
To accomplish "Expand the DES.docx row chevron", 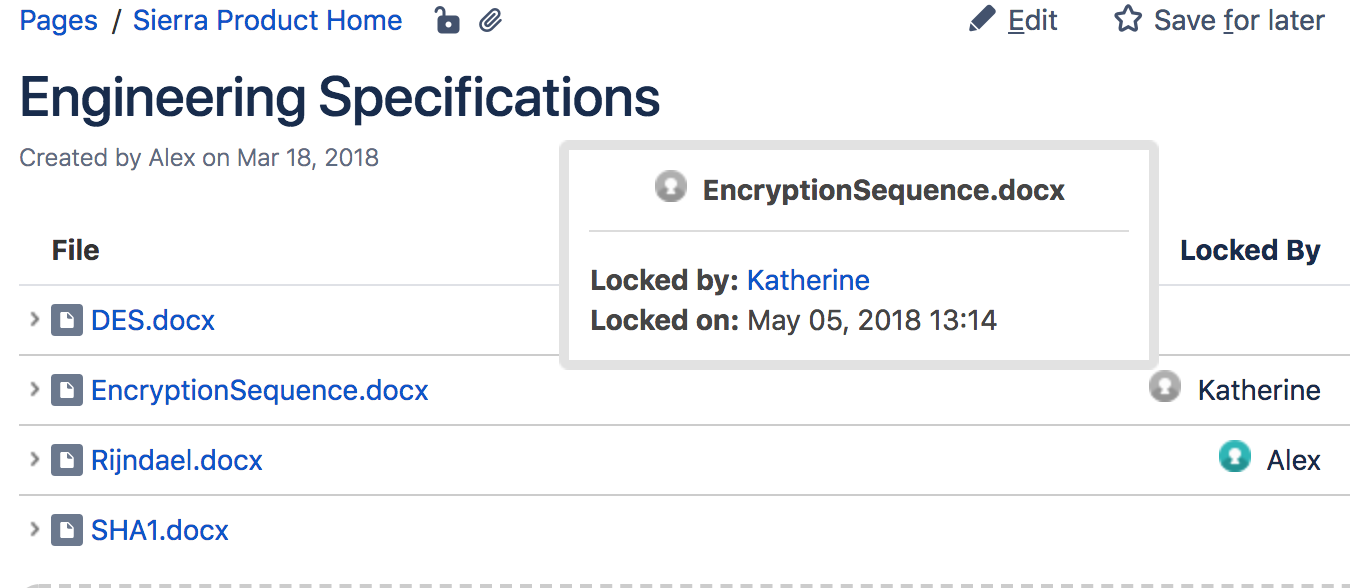I will click(34, 320).
